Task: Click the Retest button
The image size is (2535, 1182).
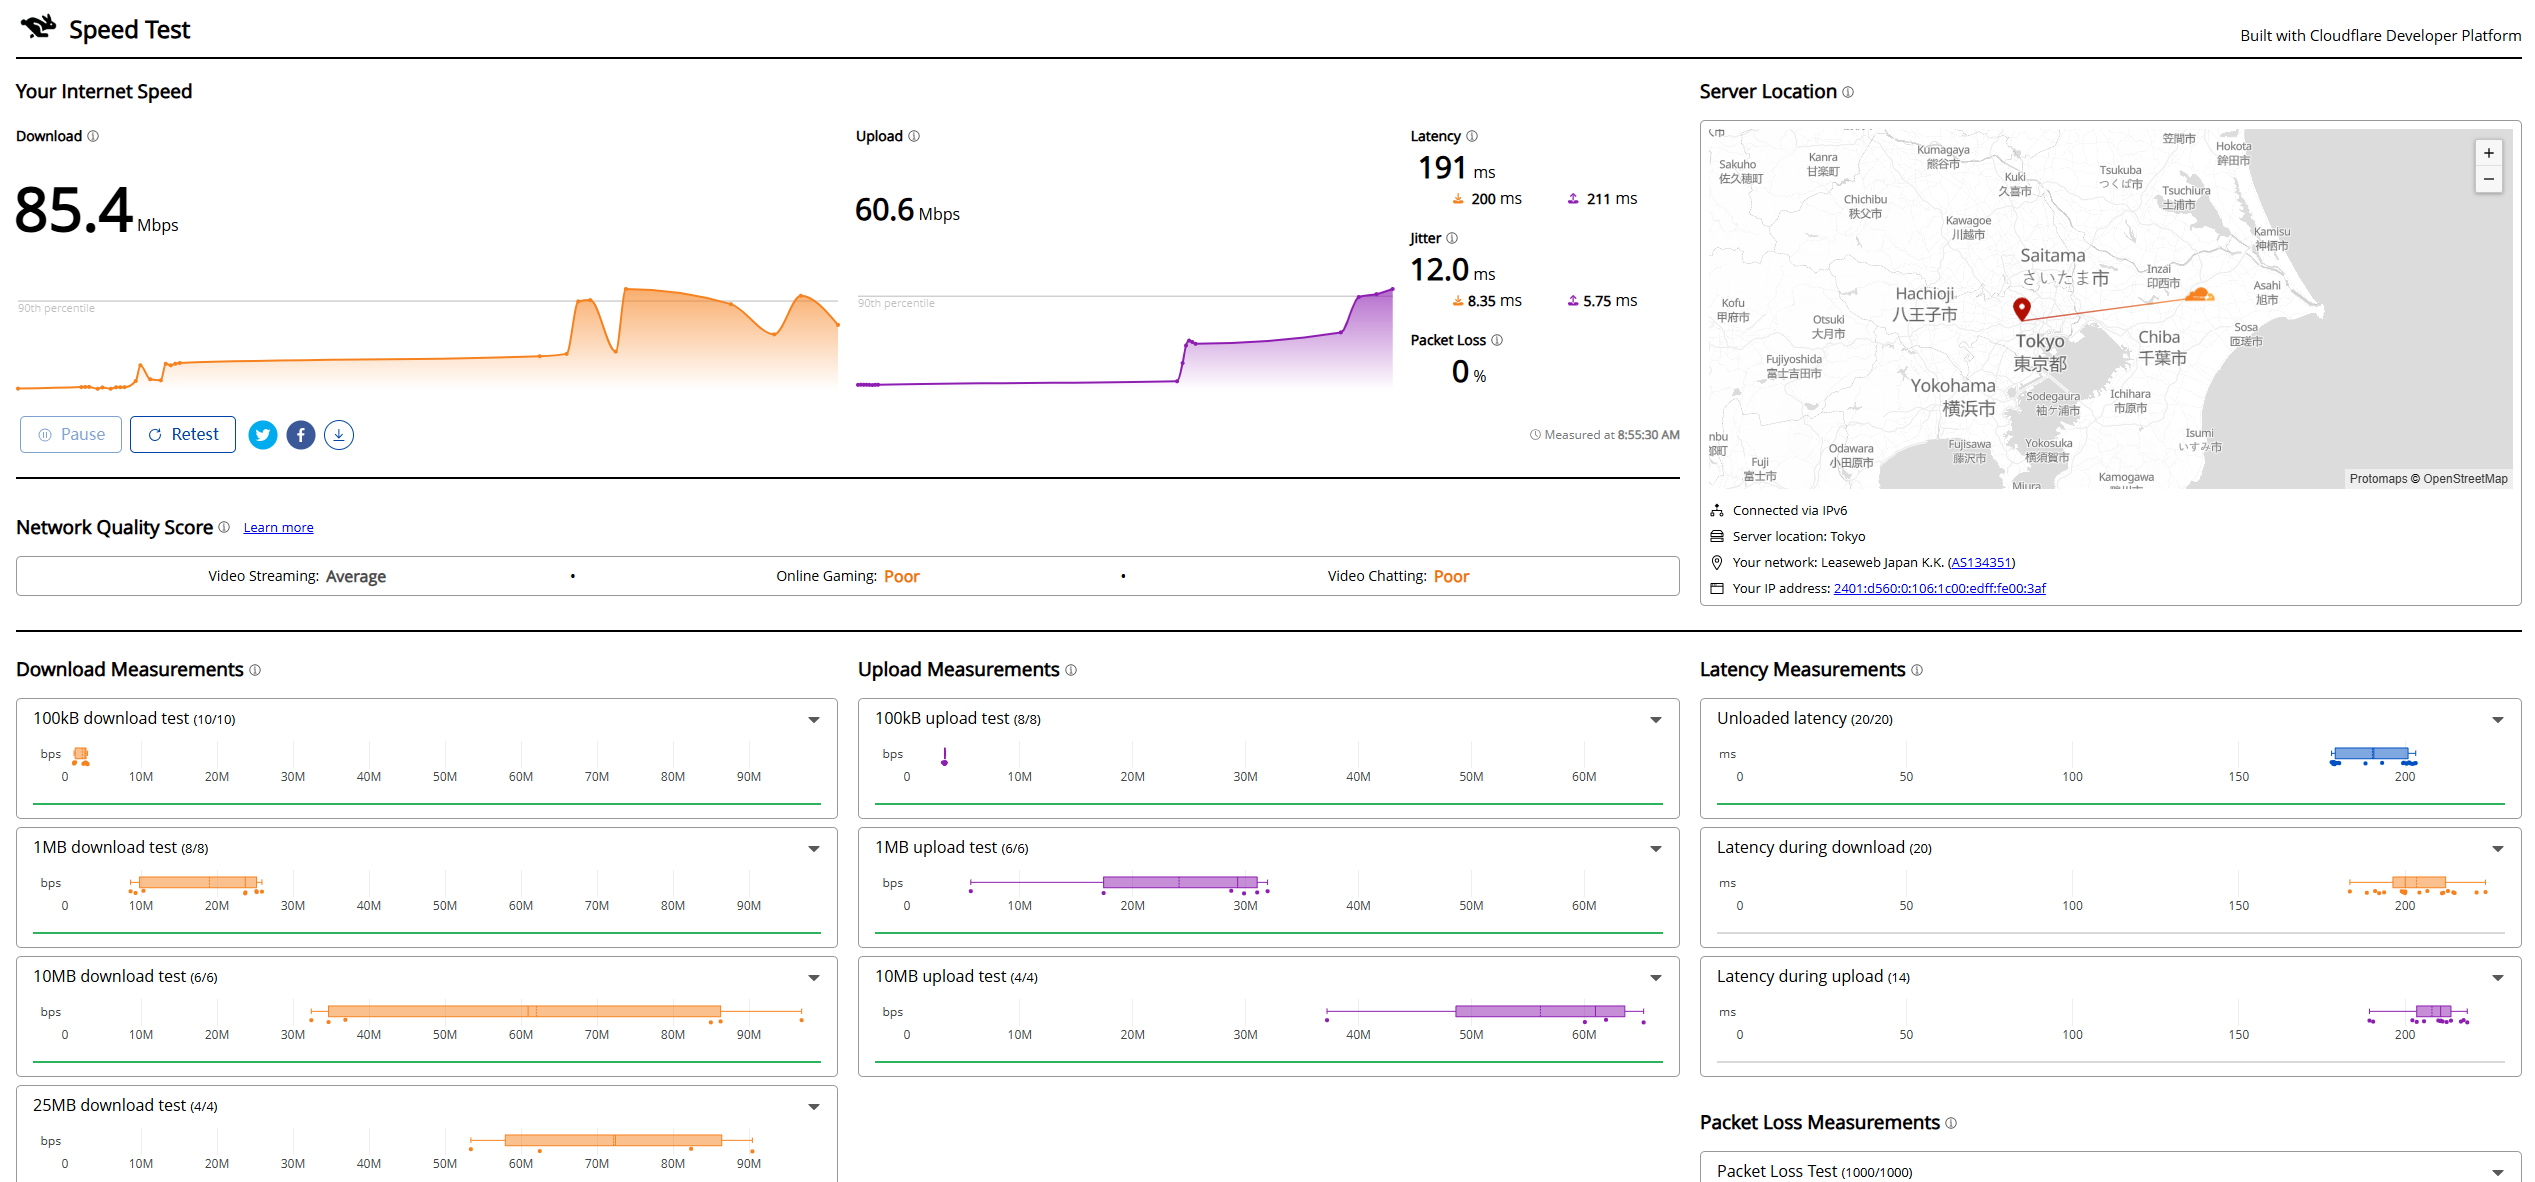Action: (183, 435)
